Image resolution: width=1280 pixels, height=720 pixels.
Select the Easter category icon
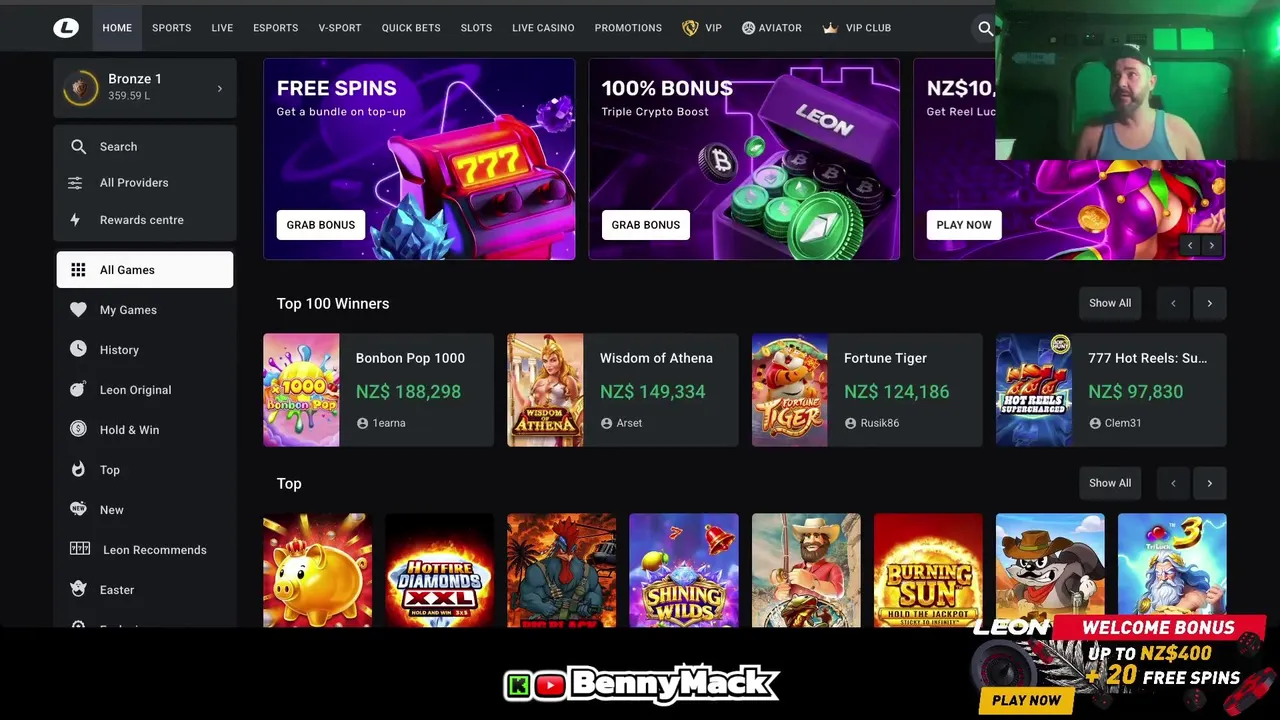pyautogui.click(x=78, y=590)
